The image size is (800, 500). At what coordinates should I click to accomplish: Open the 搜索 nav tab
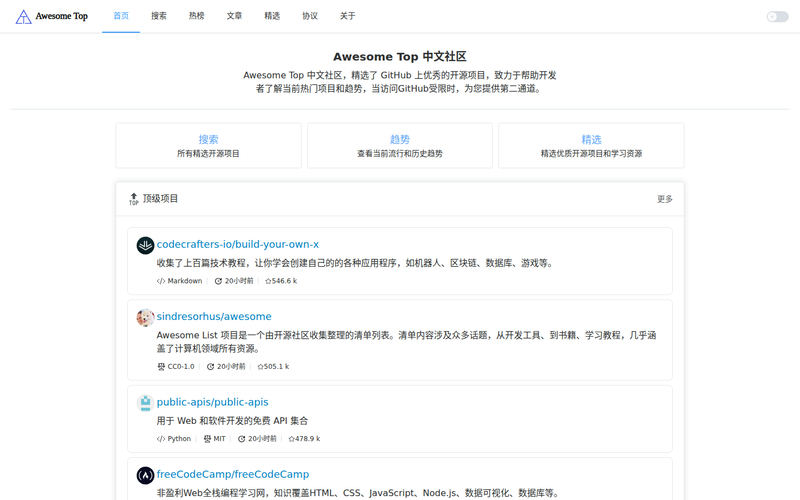[159, 16]
